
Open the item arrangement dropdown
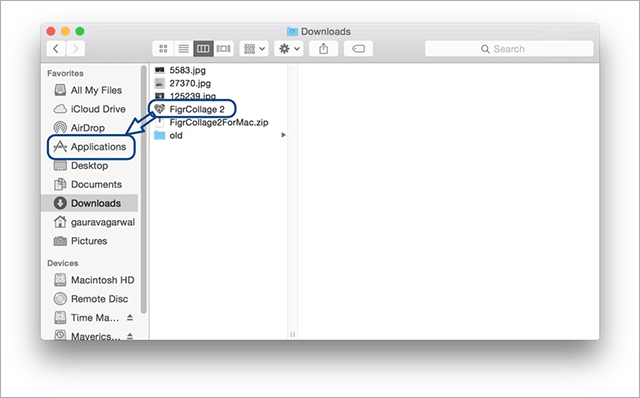click(254, 49)
